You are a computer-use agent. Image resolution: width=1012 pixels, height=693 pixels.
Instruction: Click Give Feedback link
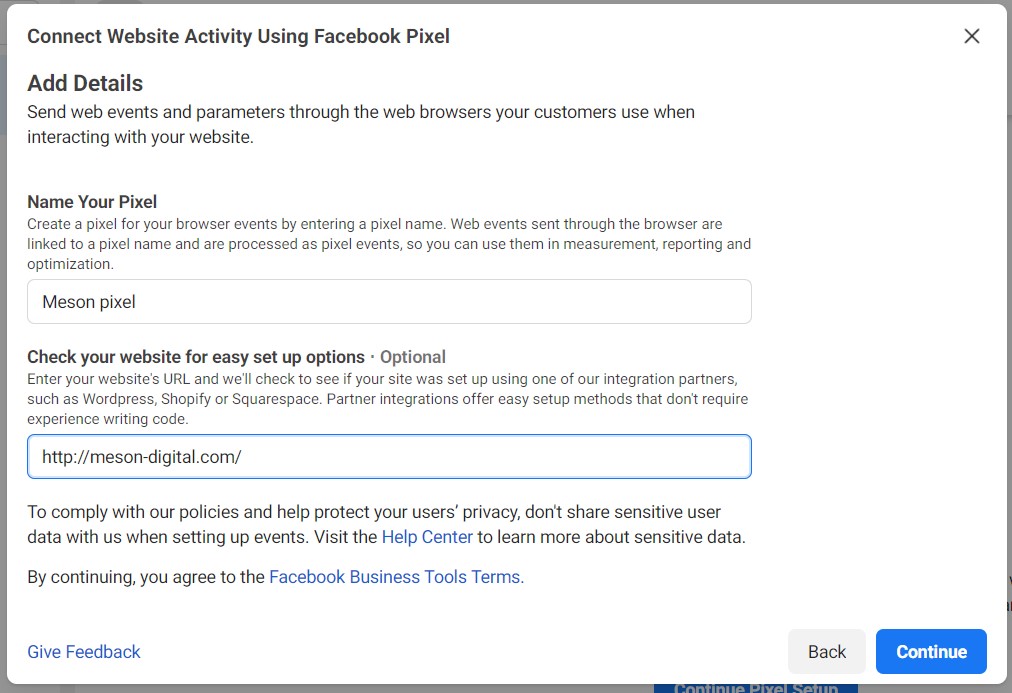click(84, 652)
